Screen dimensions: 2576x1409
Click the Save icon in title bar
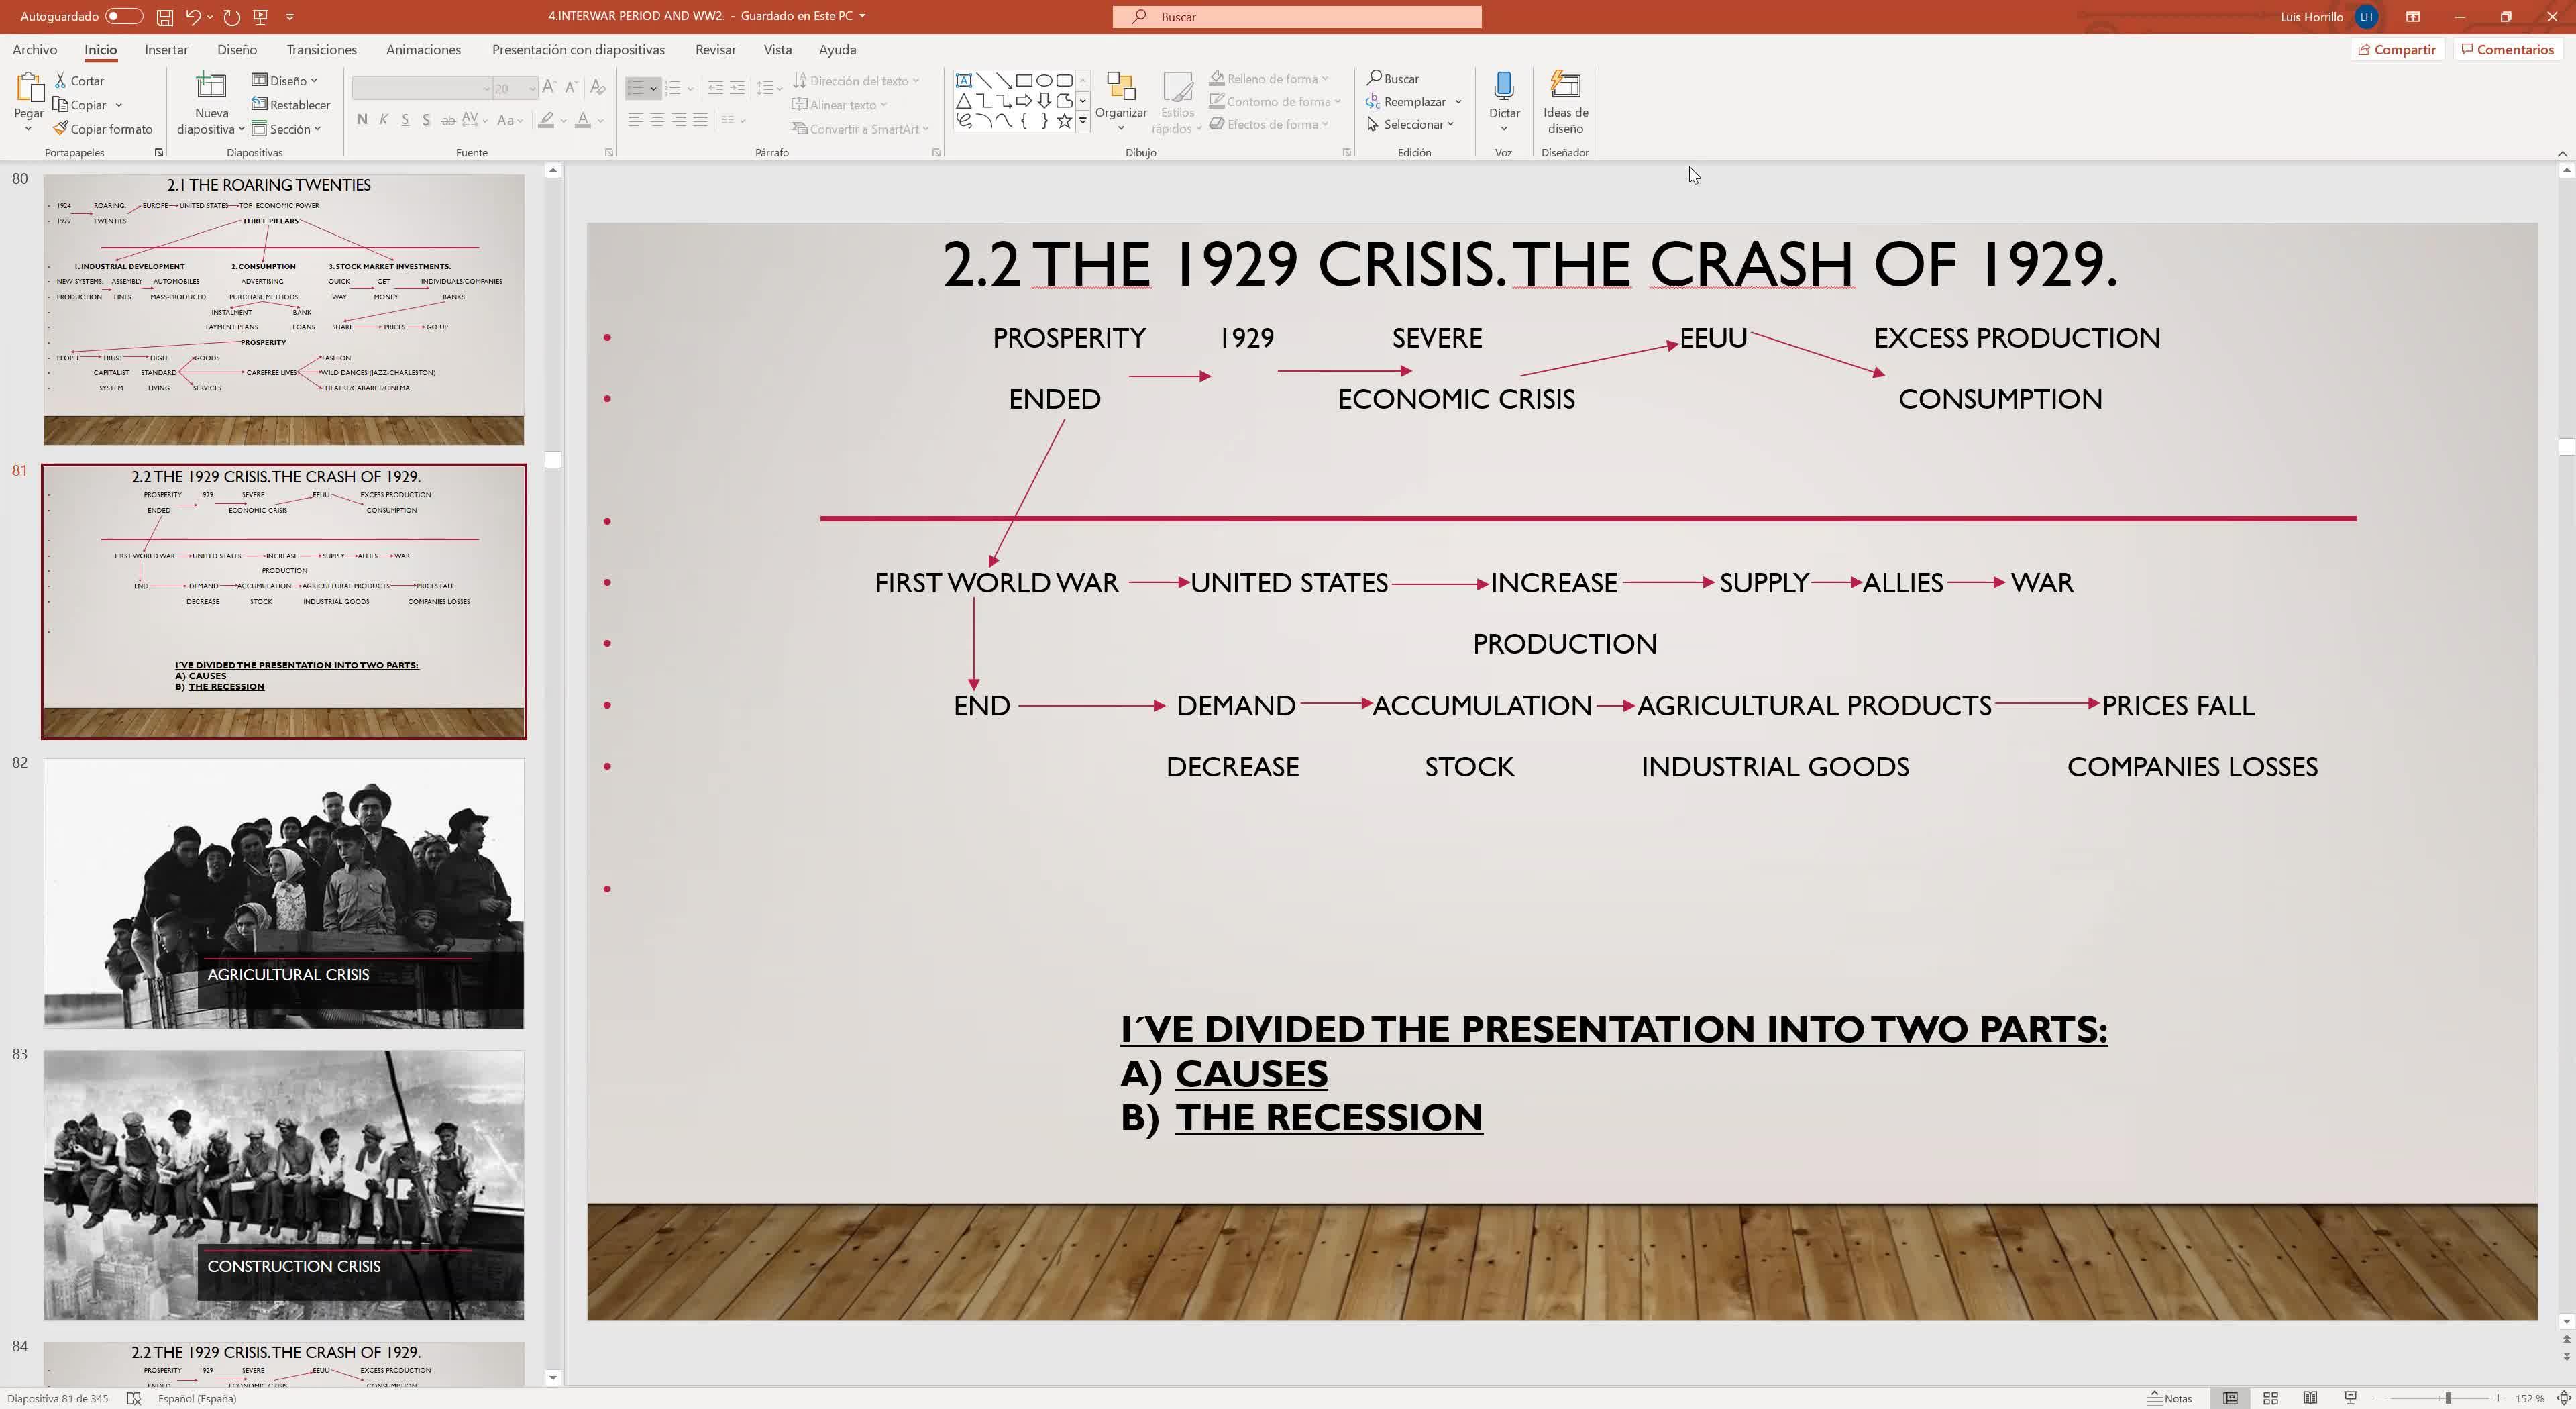pos(165,17)
